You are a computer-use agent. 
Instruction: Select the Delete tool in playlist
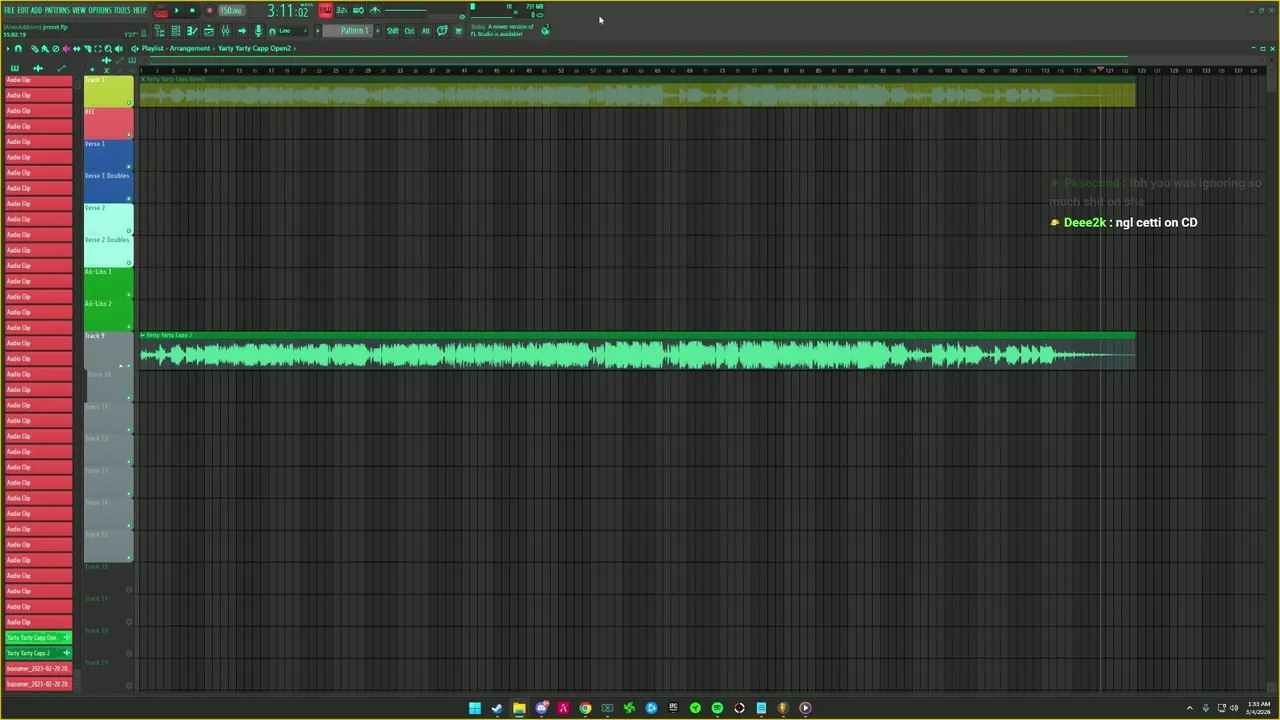(55, 48)
